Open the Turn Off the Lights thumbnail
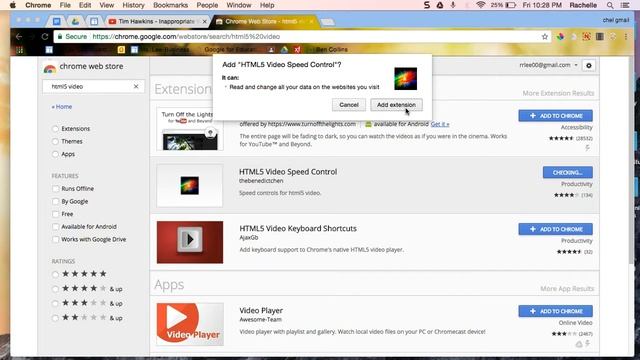The image size is (640, 360). [190, 129]
